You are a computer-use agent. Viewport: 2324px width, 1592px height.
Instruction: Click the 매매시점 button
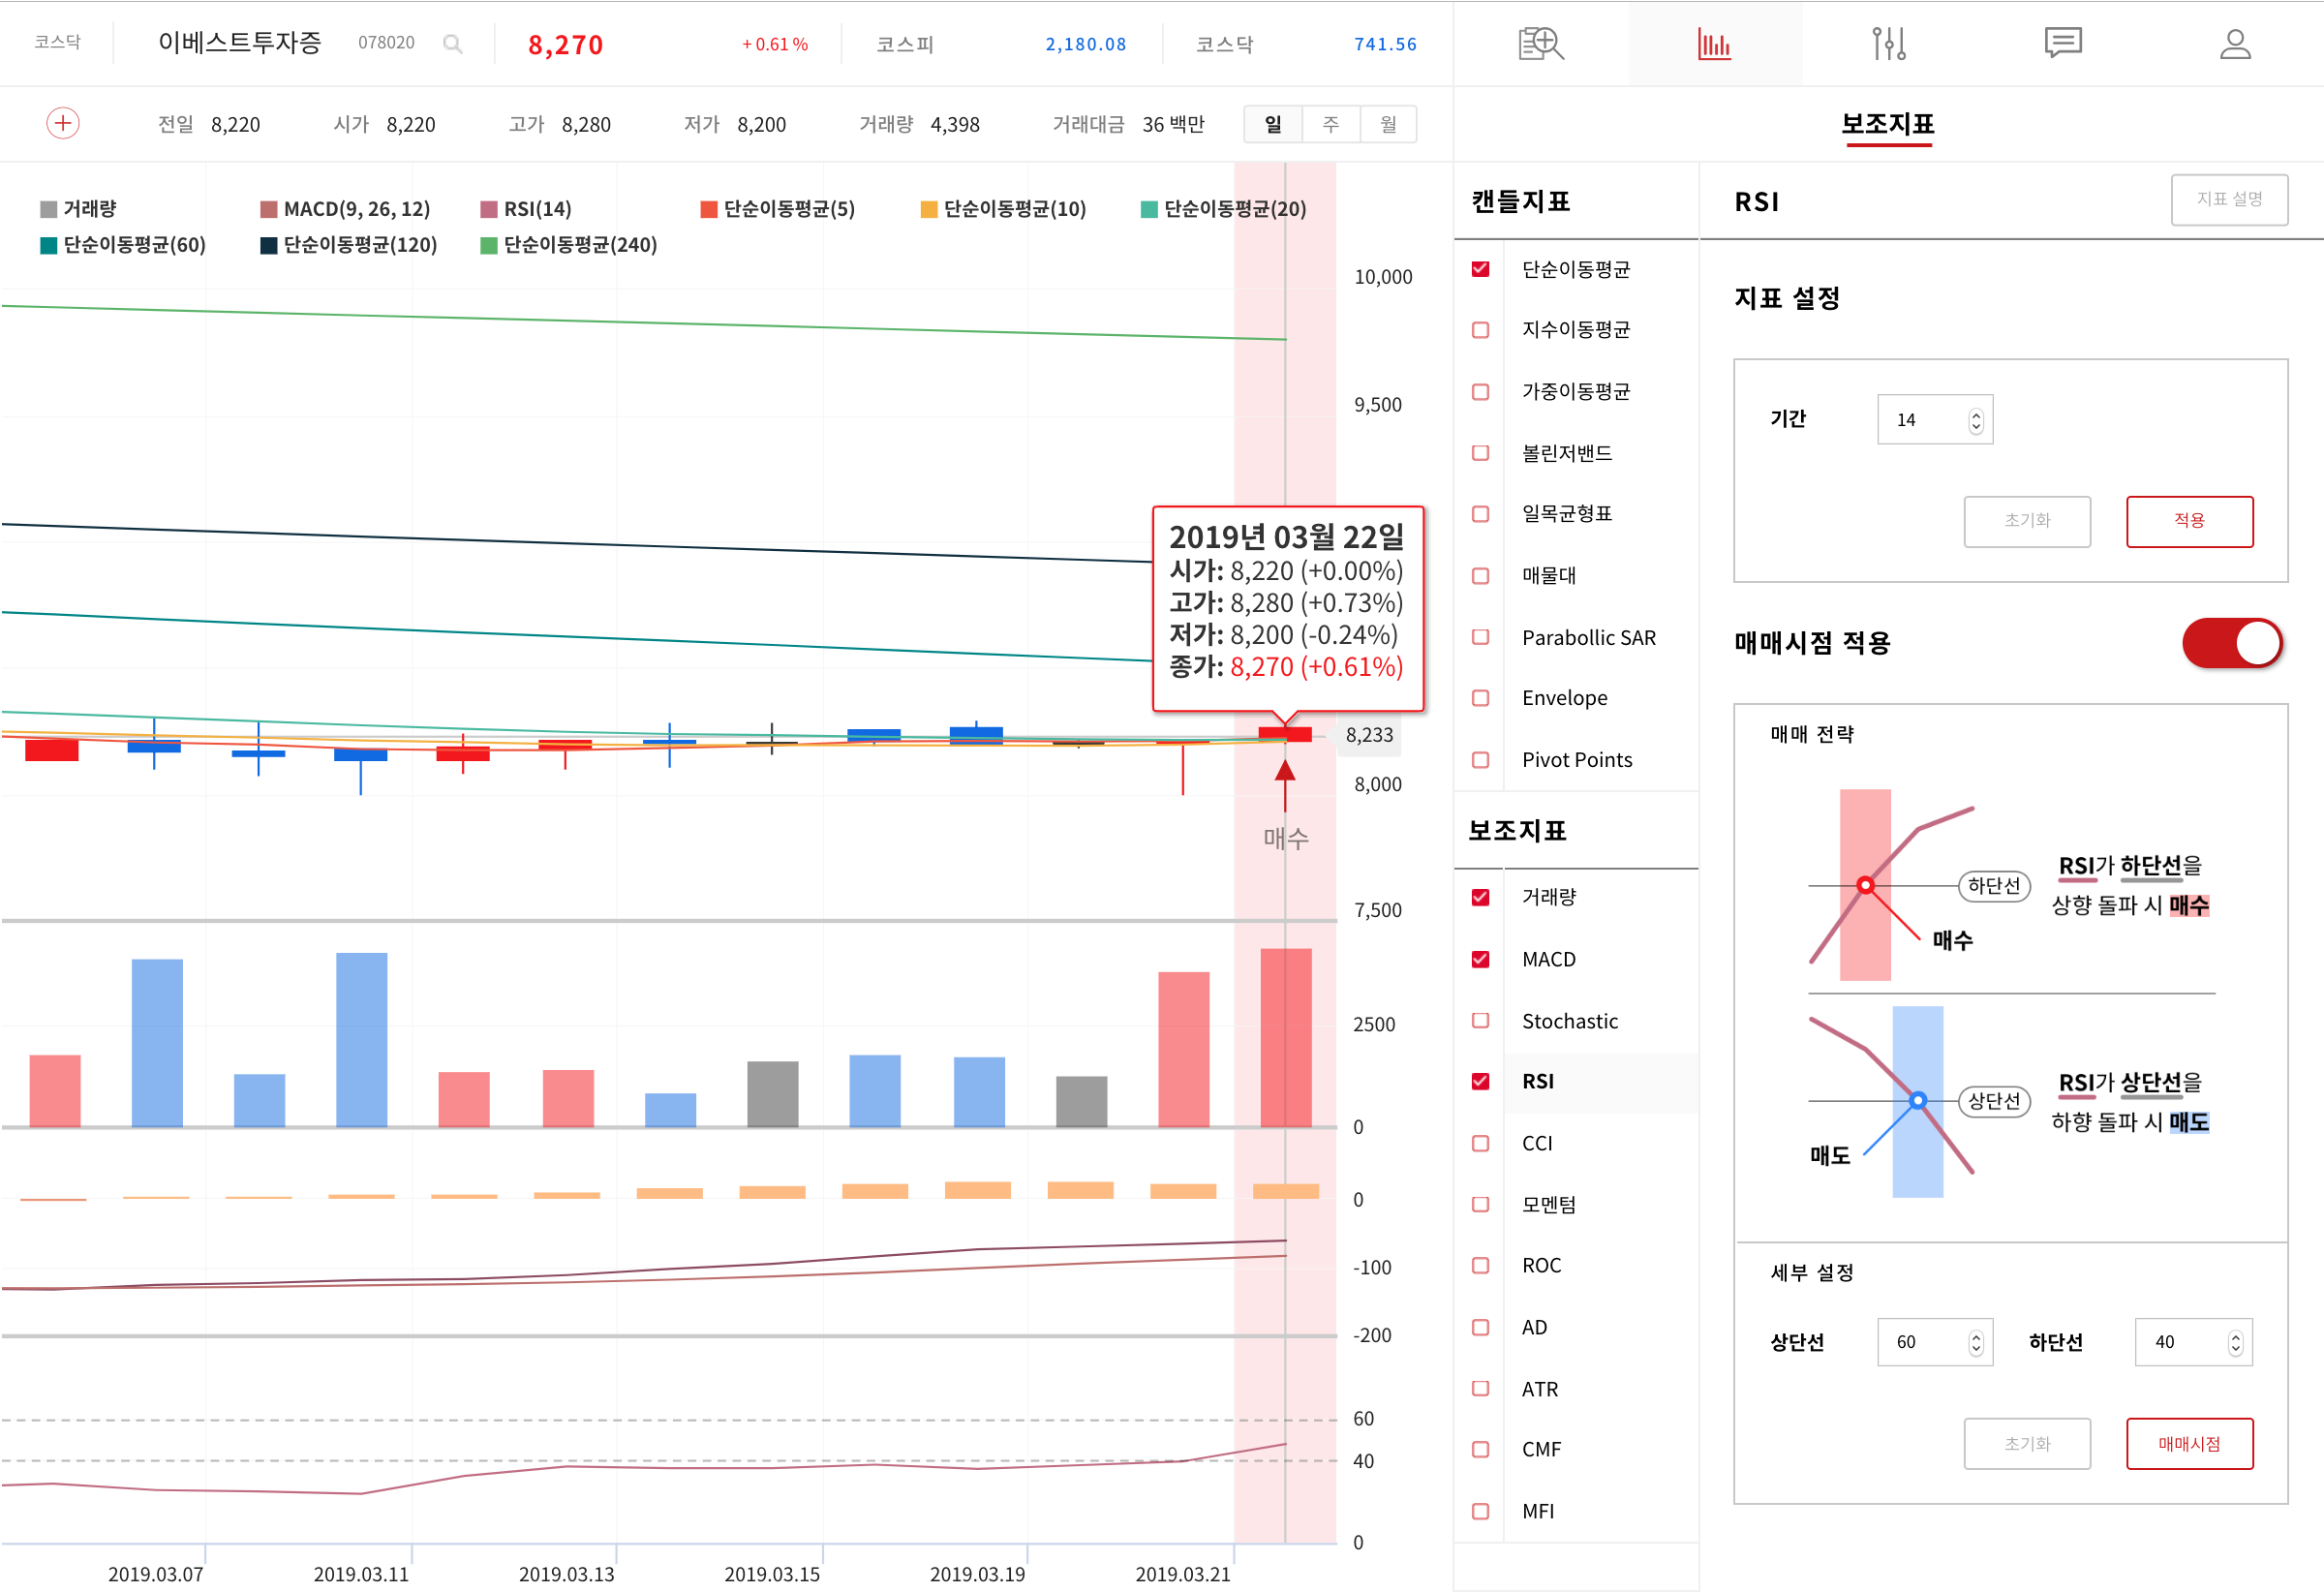click(x=2189, y=1444)
